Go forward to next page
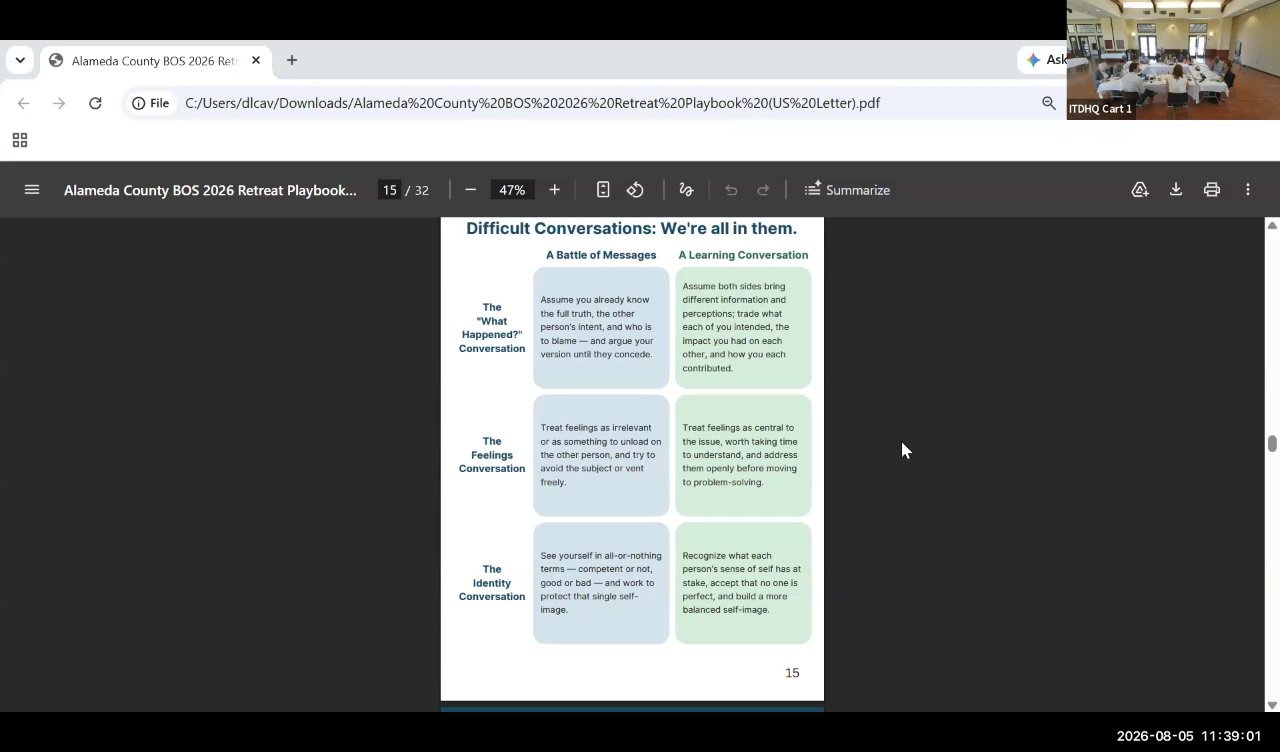 59,103
